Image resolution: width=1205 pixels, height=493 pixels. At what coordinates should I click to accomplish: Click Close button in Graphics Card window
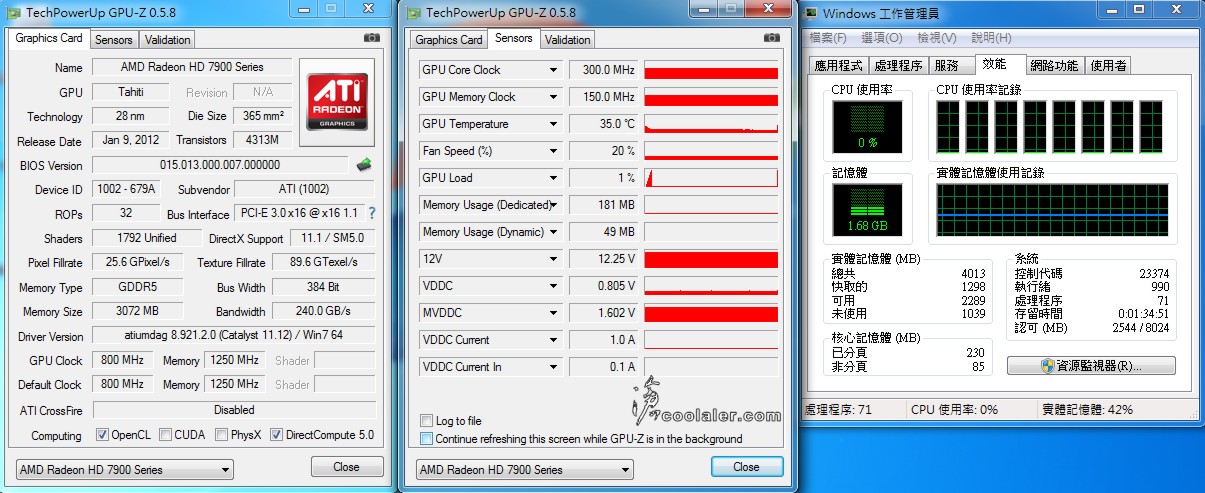pyautogui.click(x=347, y=466)
